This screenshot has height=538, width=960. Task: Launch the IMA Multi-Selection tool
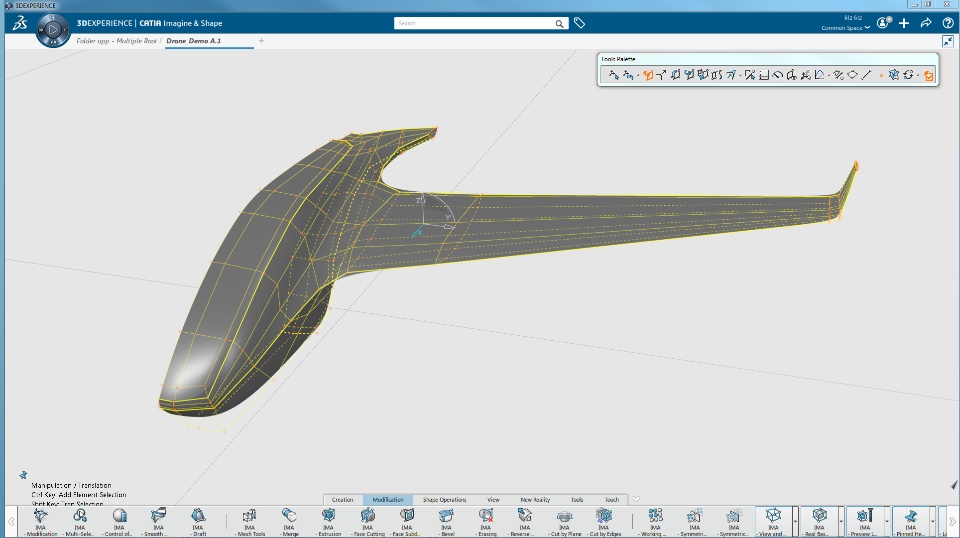tap(80, 522)
